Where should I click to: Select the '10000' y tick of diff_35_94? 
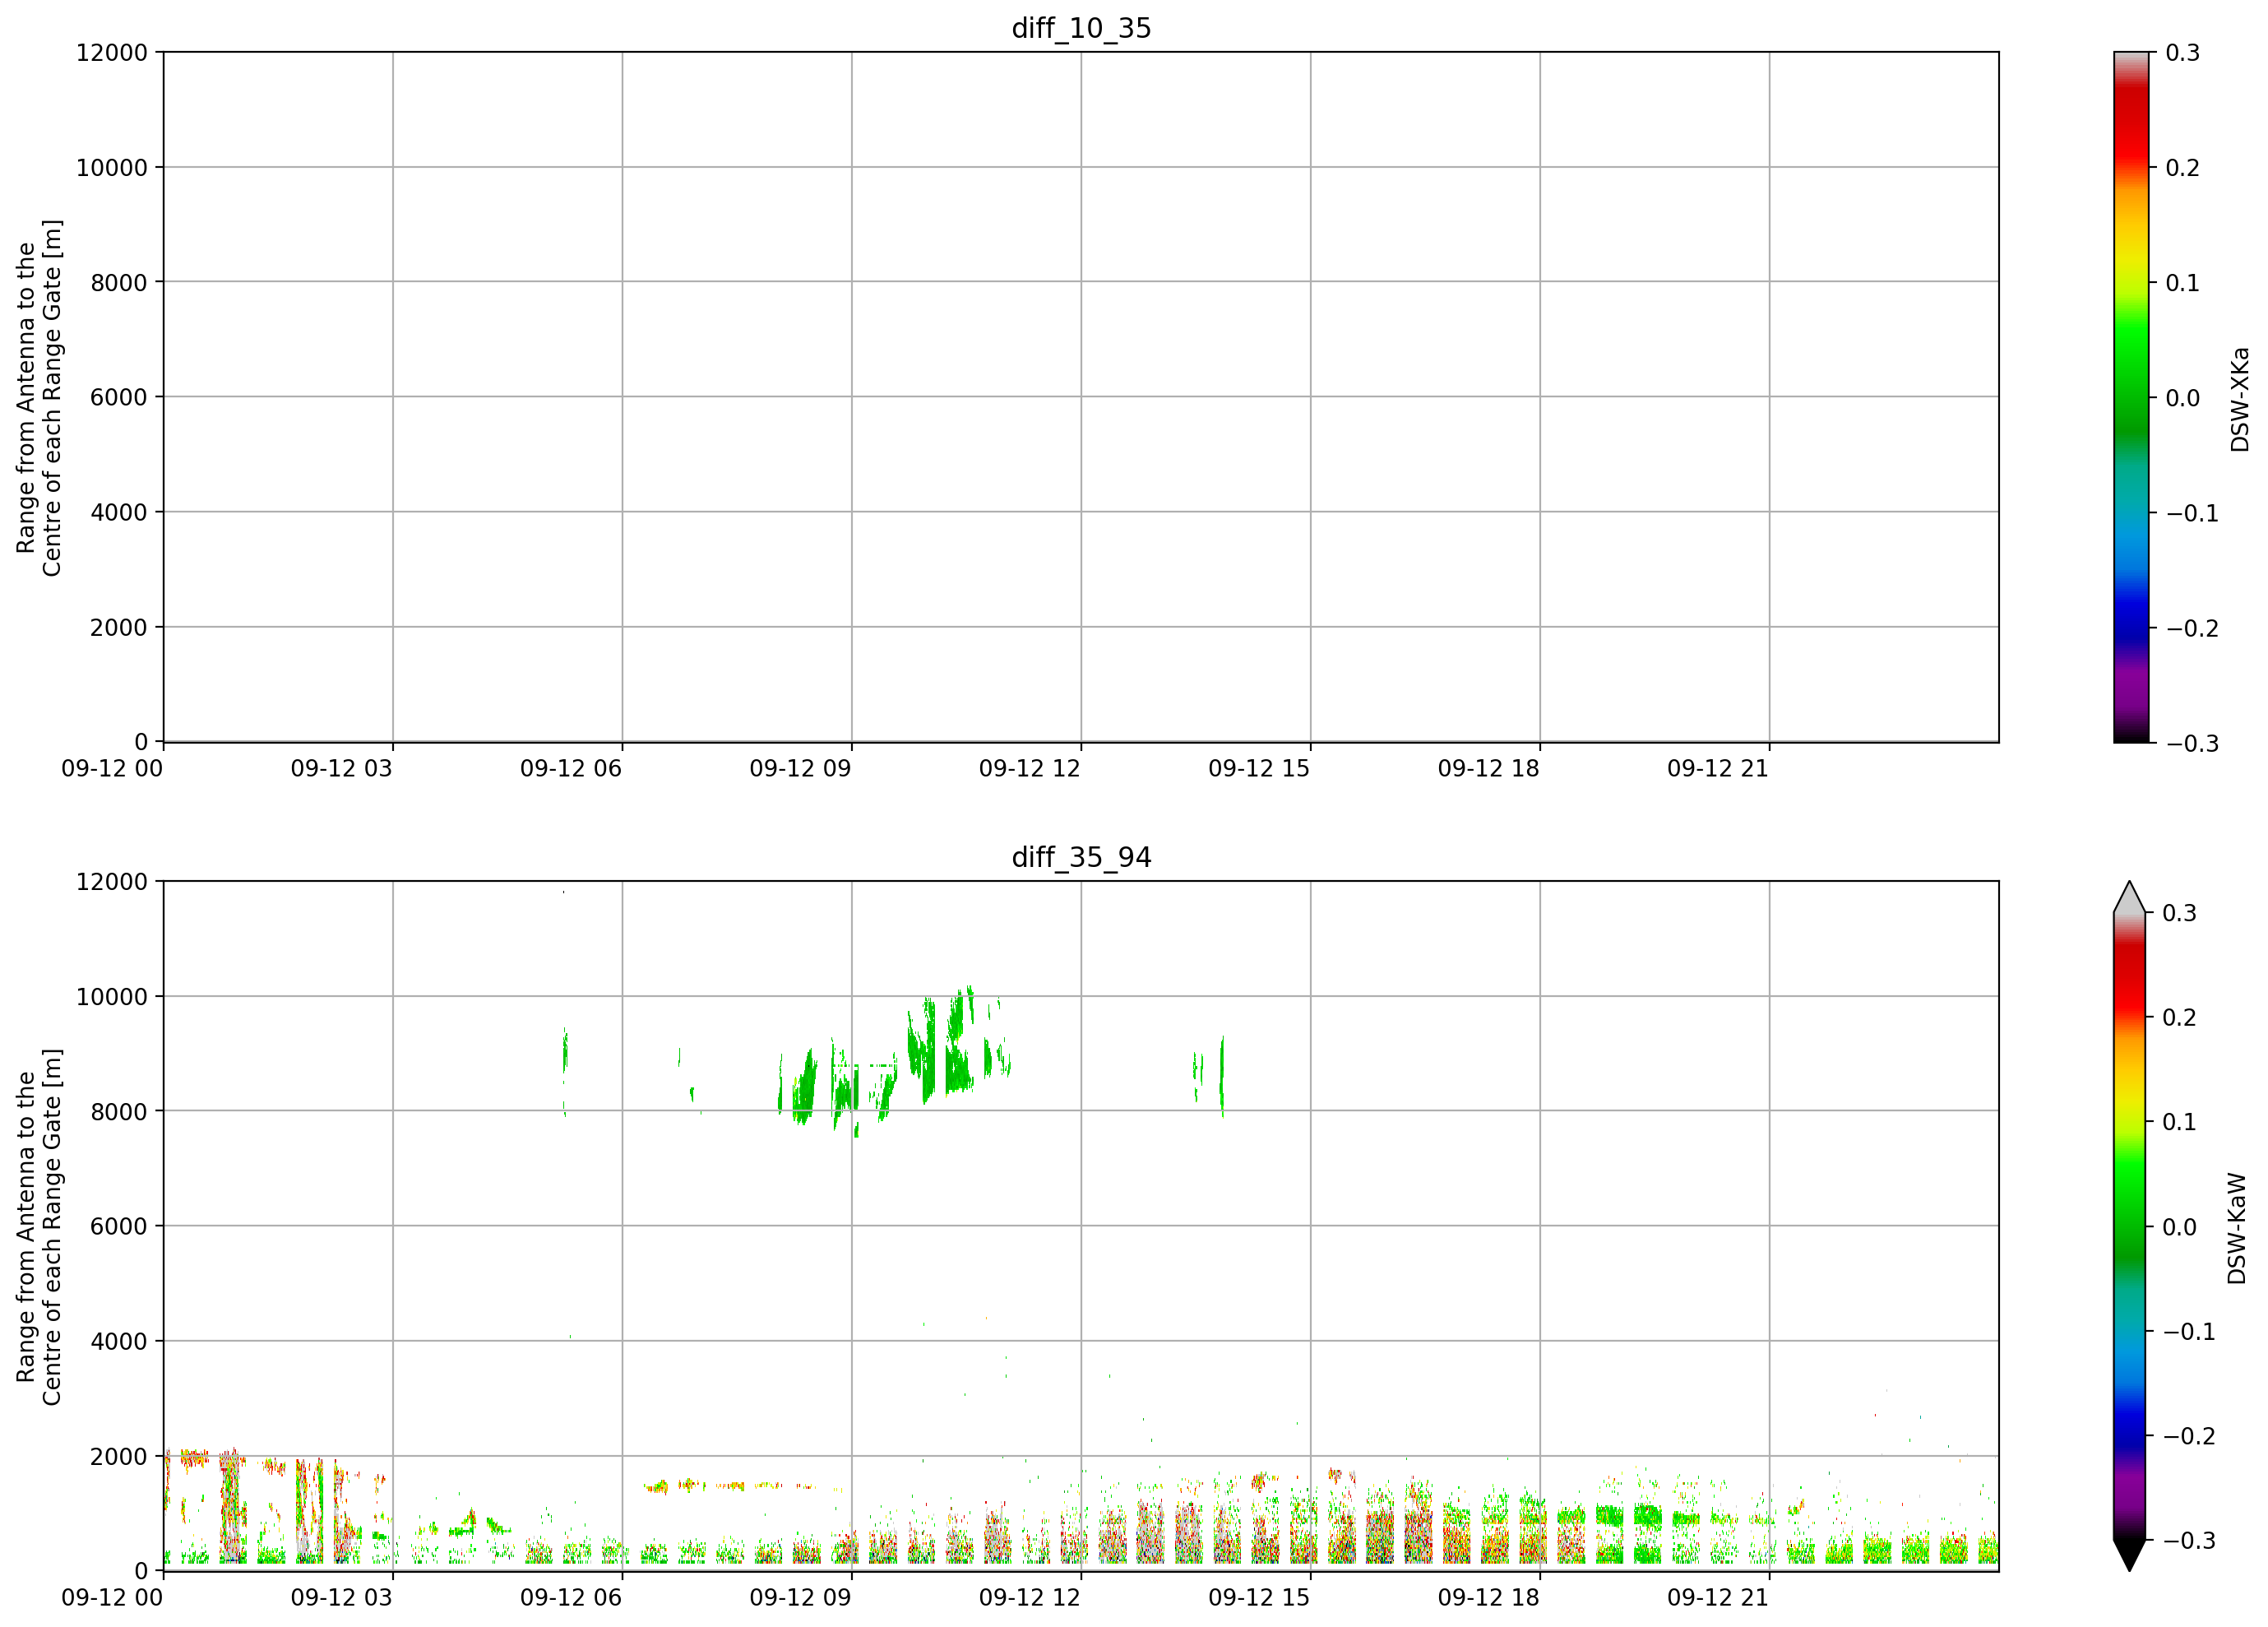(112, 996)
